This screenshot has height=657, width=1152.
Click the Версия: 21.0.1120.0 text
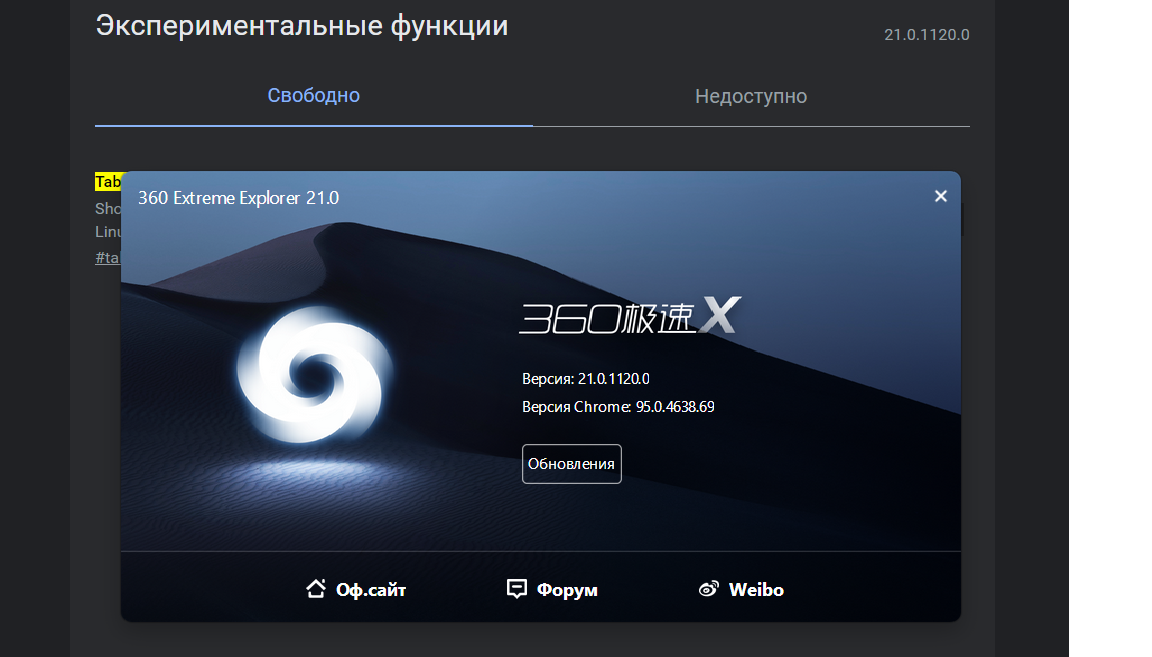click(586, 379)
